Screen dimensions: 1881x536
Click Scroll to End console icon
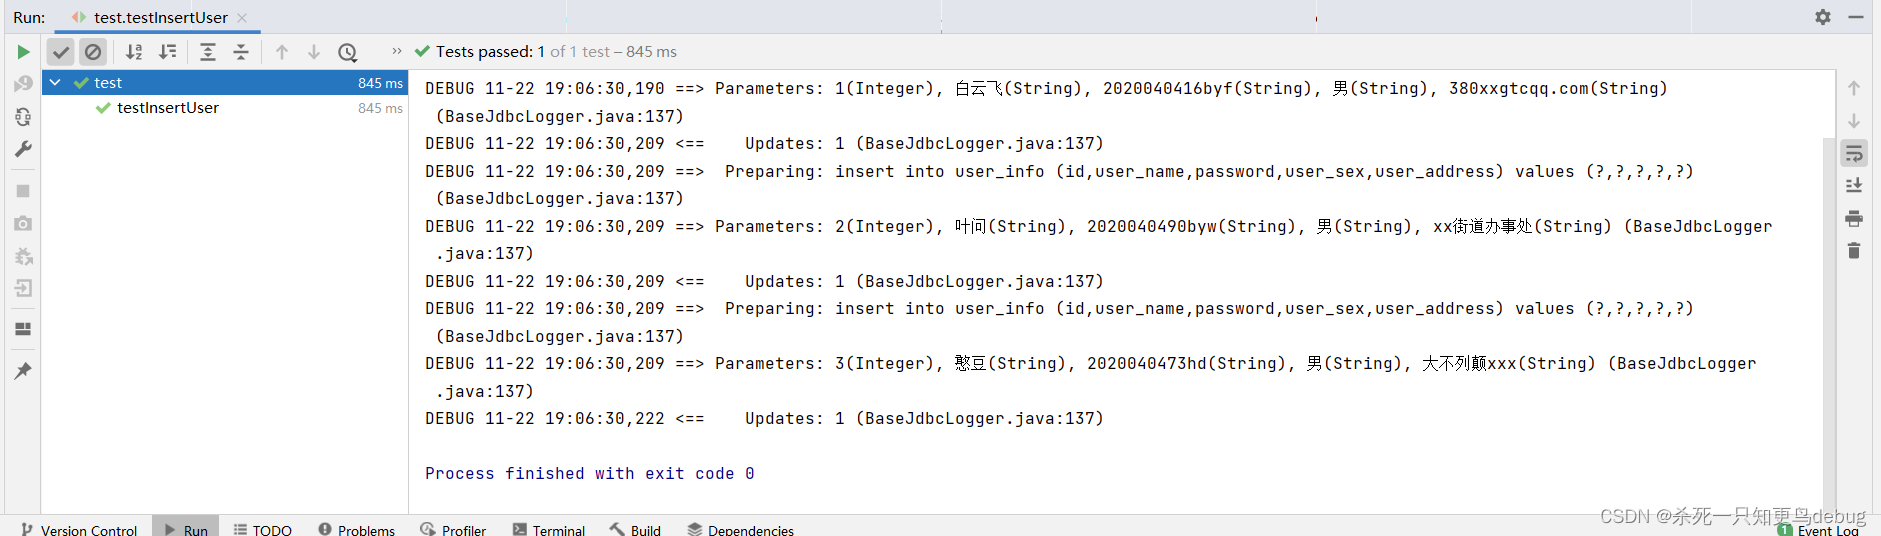click(1854, 186)
